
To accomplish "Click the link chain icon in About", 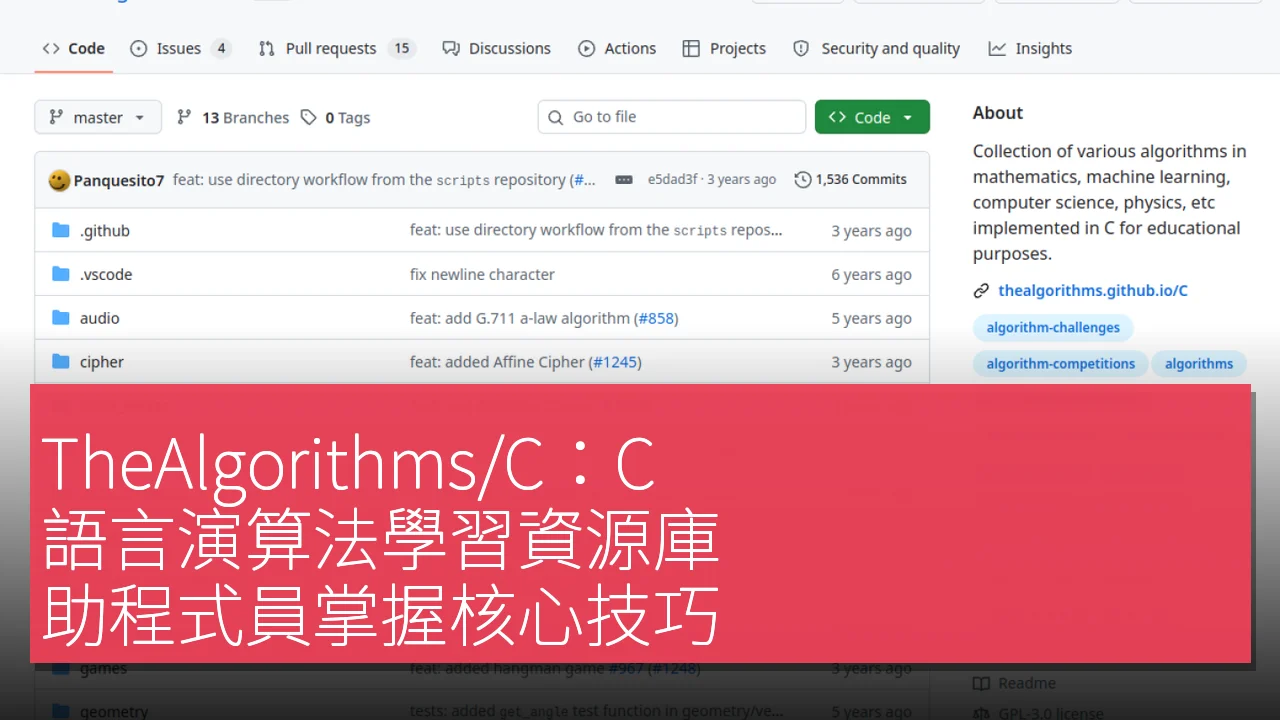I will point(981,291).
